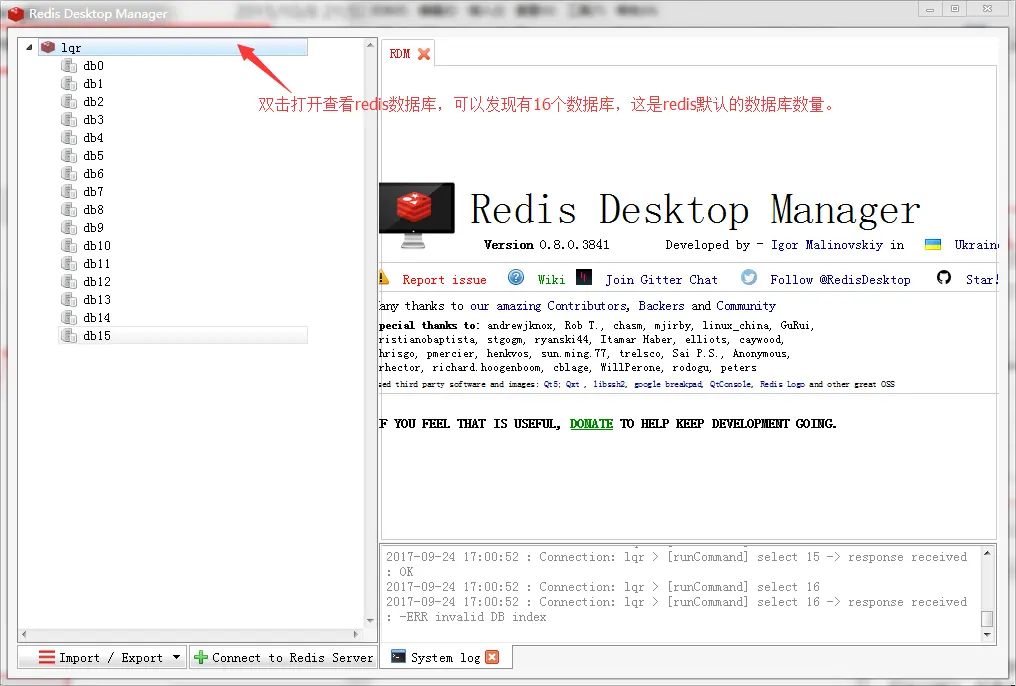Screen dimensions: 1016x686
Task: Open Igor Malinovskiy developer link
Action: (x=827, y=245)
